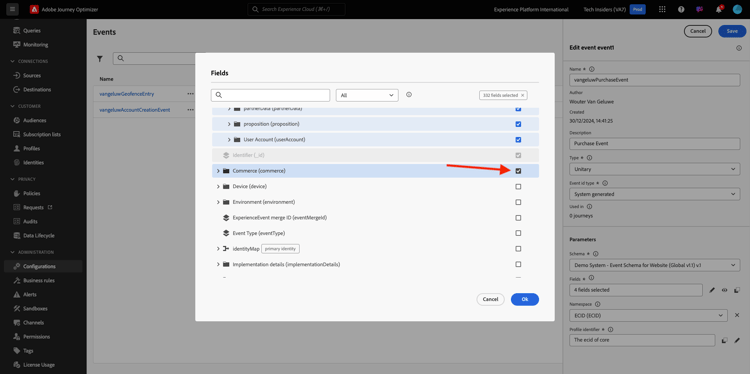Click the Name field vangeluwPurchaseEvent

pos(654,80)
